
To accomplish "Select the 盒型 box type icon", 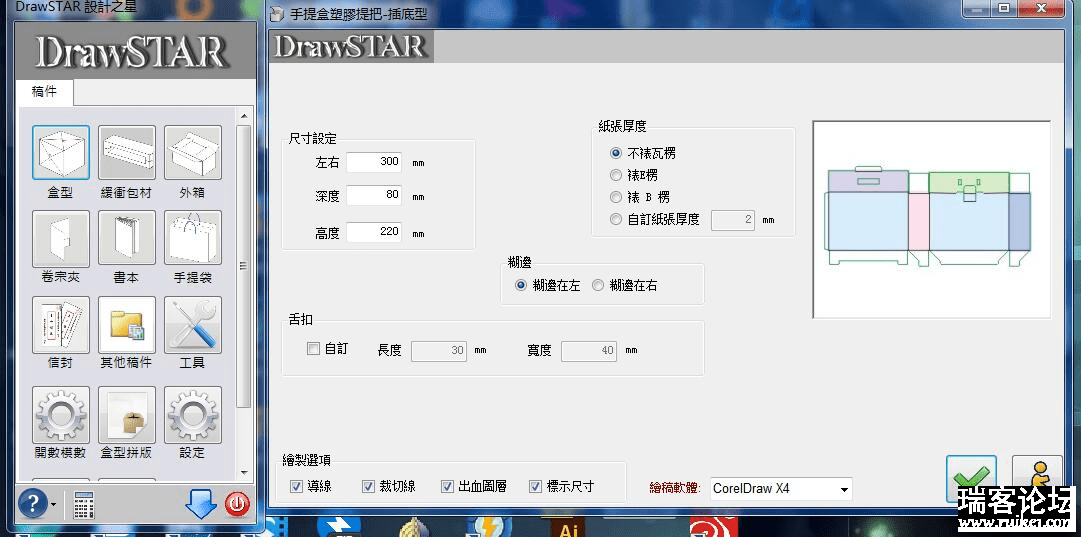I will tap(61, 152).
